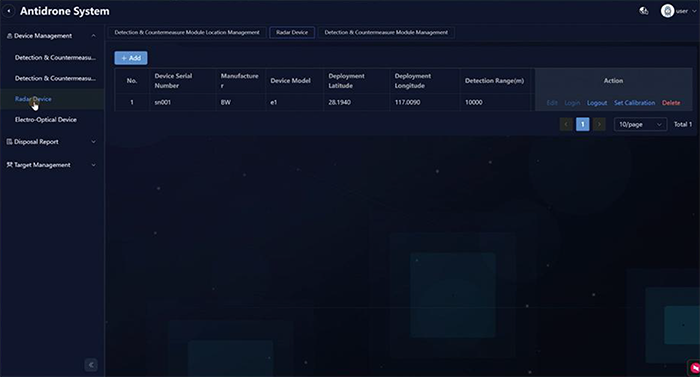Click Edit for device sn001
Screen dimensions: 700x377
pyautogui.click(x=552, y=103)
